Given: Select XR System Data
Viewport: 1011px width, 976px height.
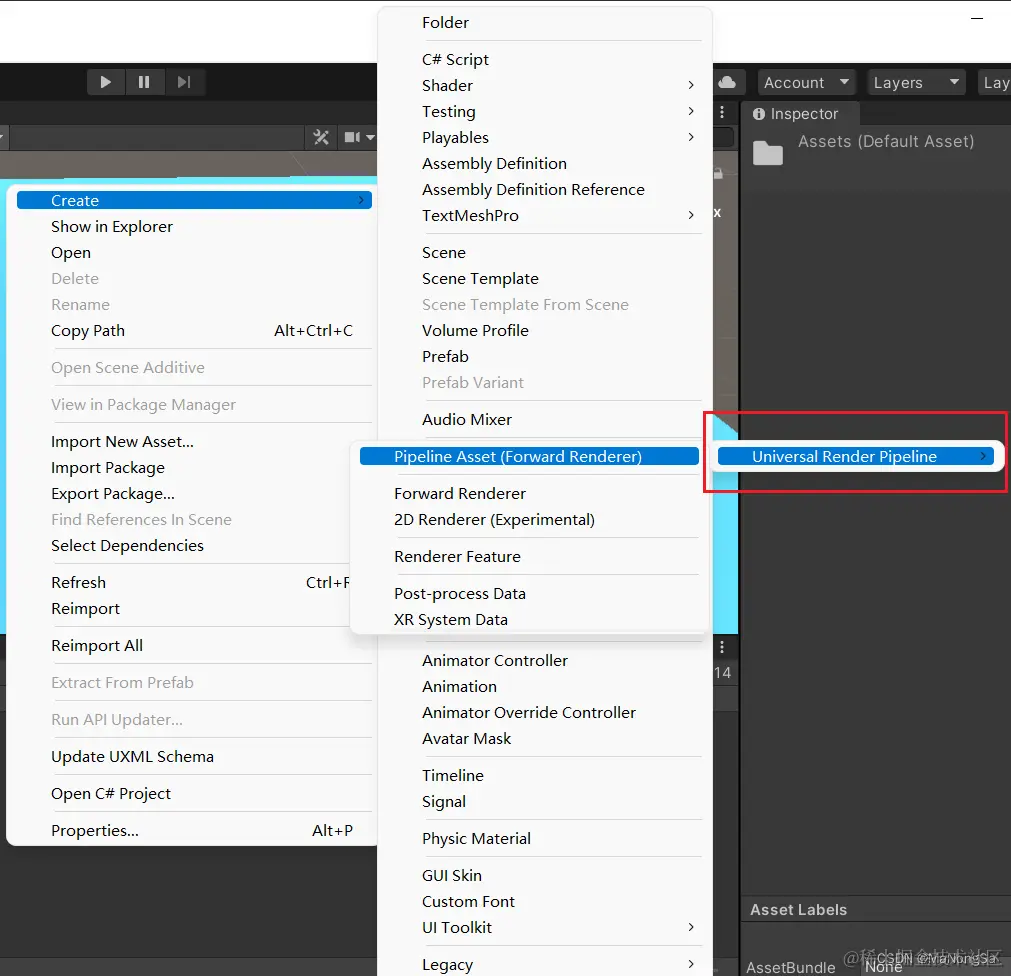Looking at the screenshot, I should (x=529, y=620).
